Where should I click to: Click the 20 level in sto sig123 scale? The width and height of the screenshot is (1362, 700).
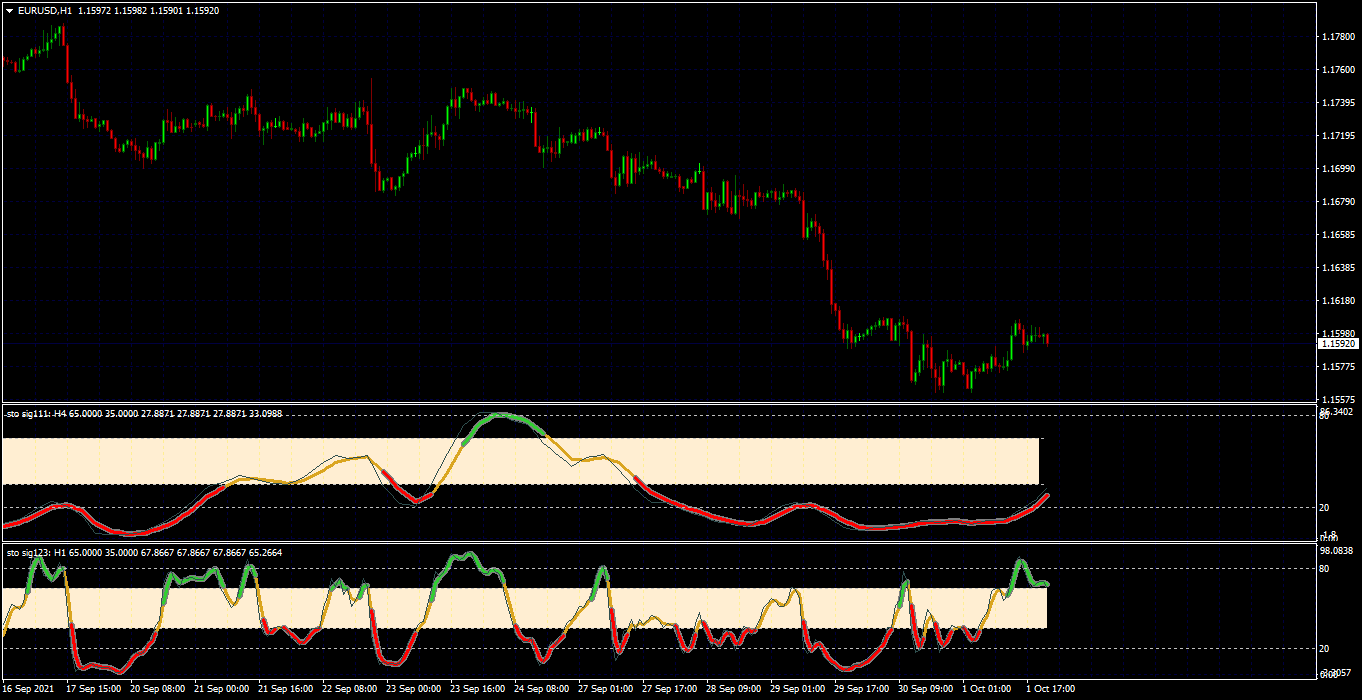click(x=1325, y=648)
